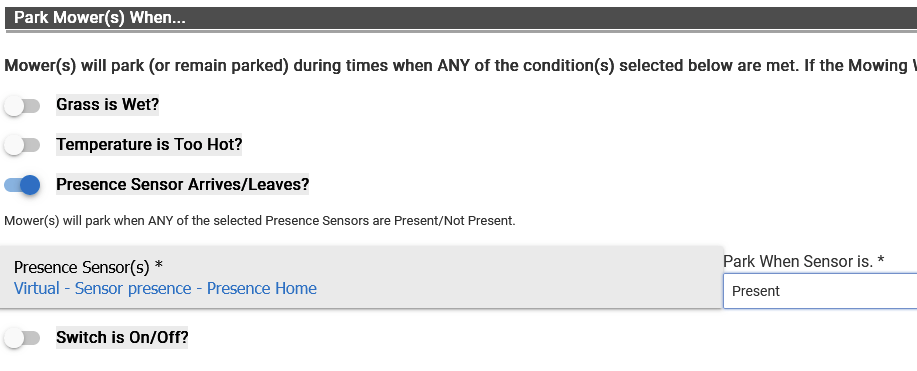The image size is (917, 371).
Task: Click the ANY of selected Presence Sensors note
Action: pyautogui.click(x=260, y=221)
